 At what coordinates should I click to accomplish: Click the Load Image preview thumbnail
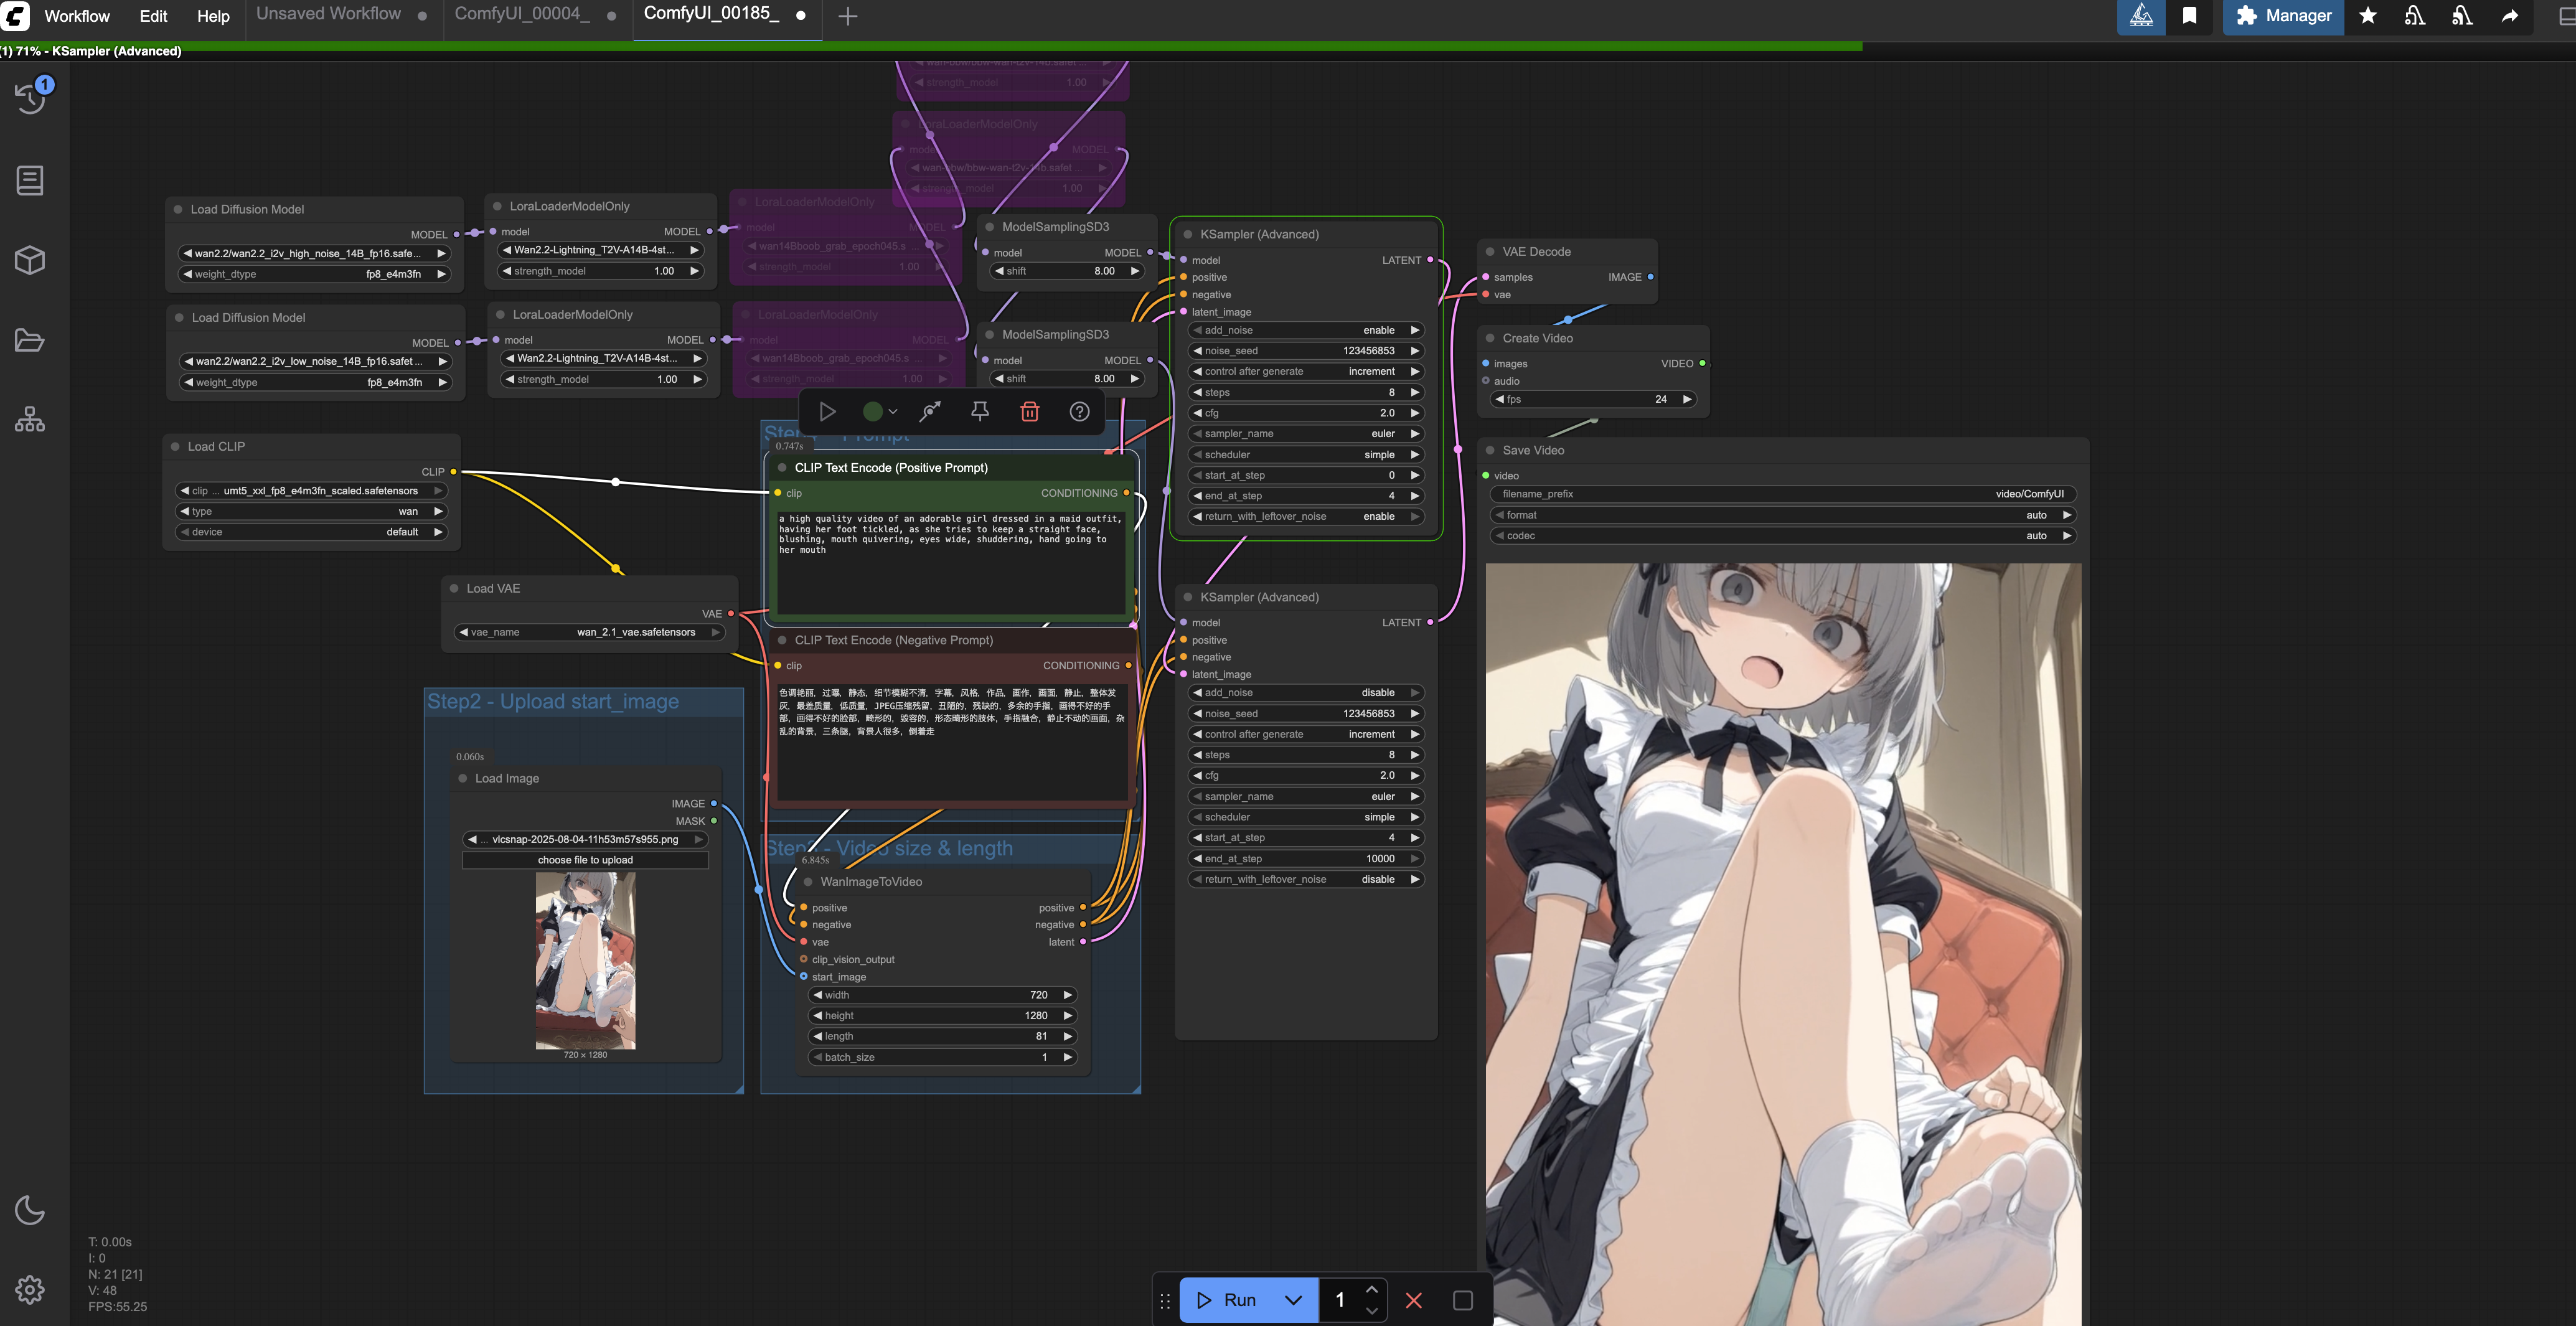pyautogui.click(x=585, y=960)
